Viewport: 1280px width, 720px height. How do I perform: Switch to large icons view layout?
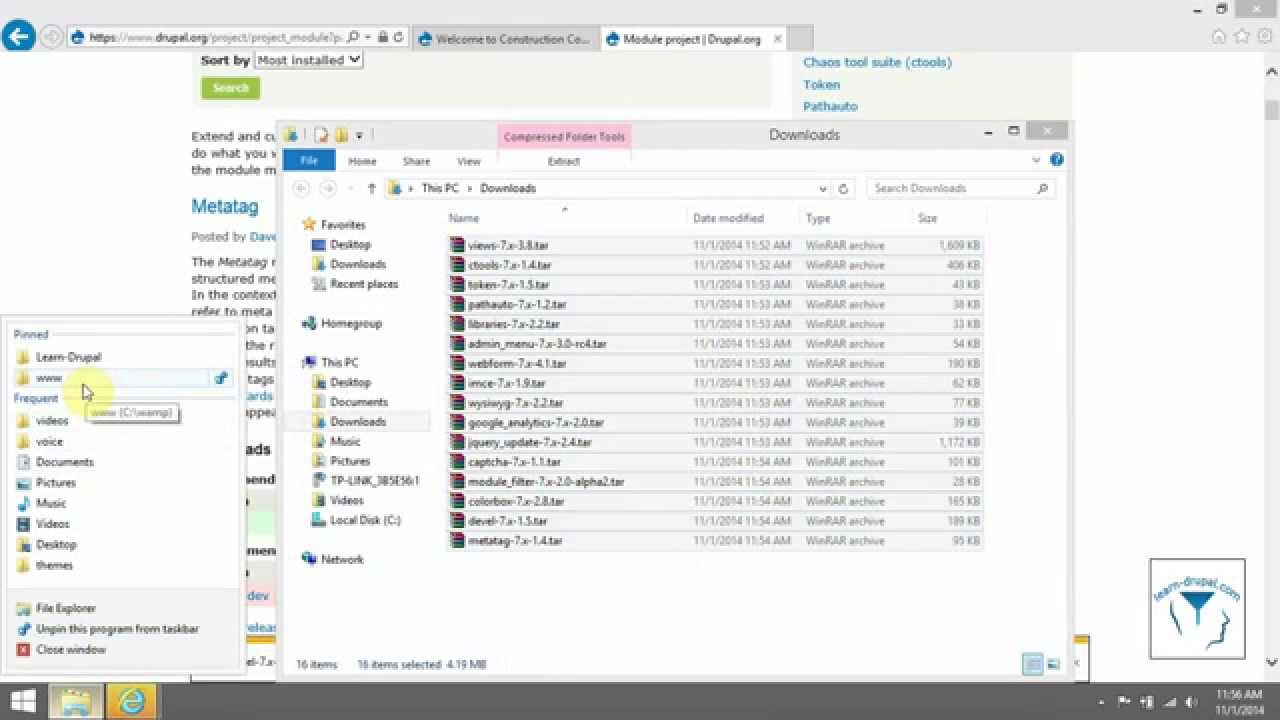pos(1053,664)
